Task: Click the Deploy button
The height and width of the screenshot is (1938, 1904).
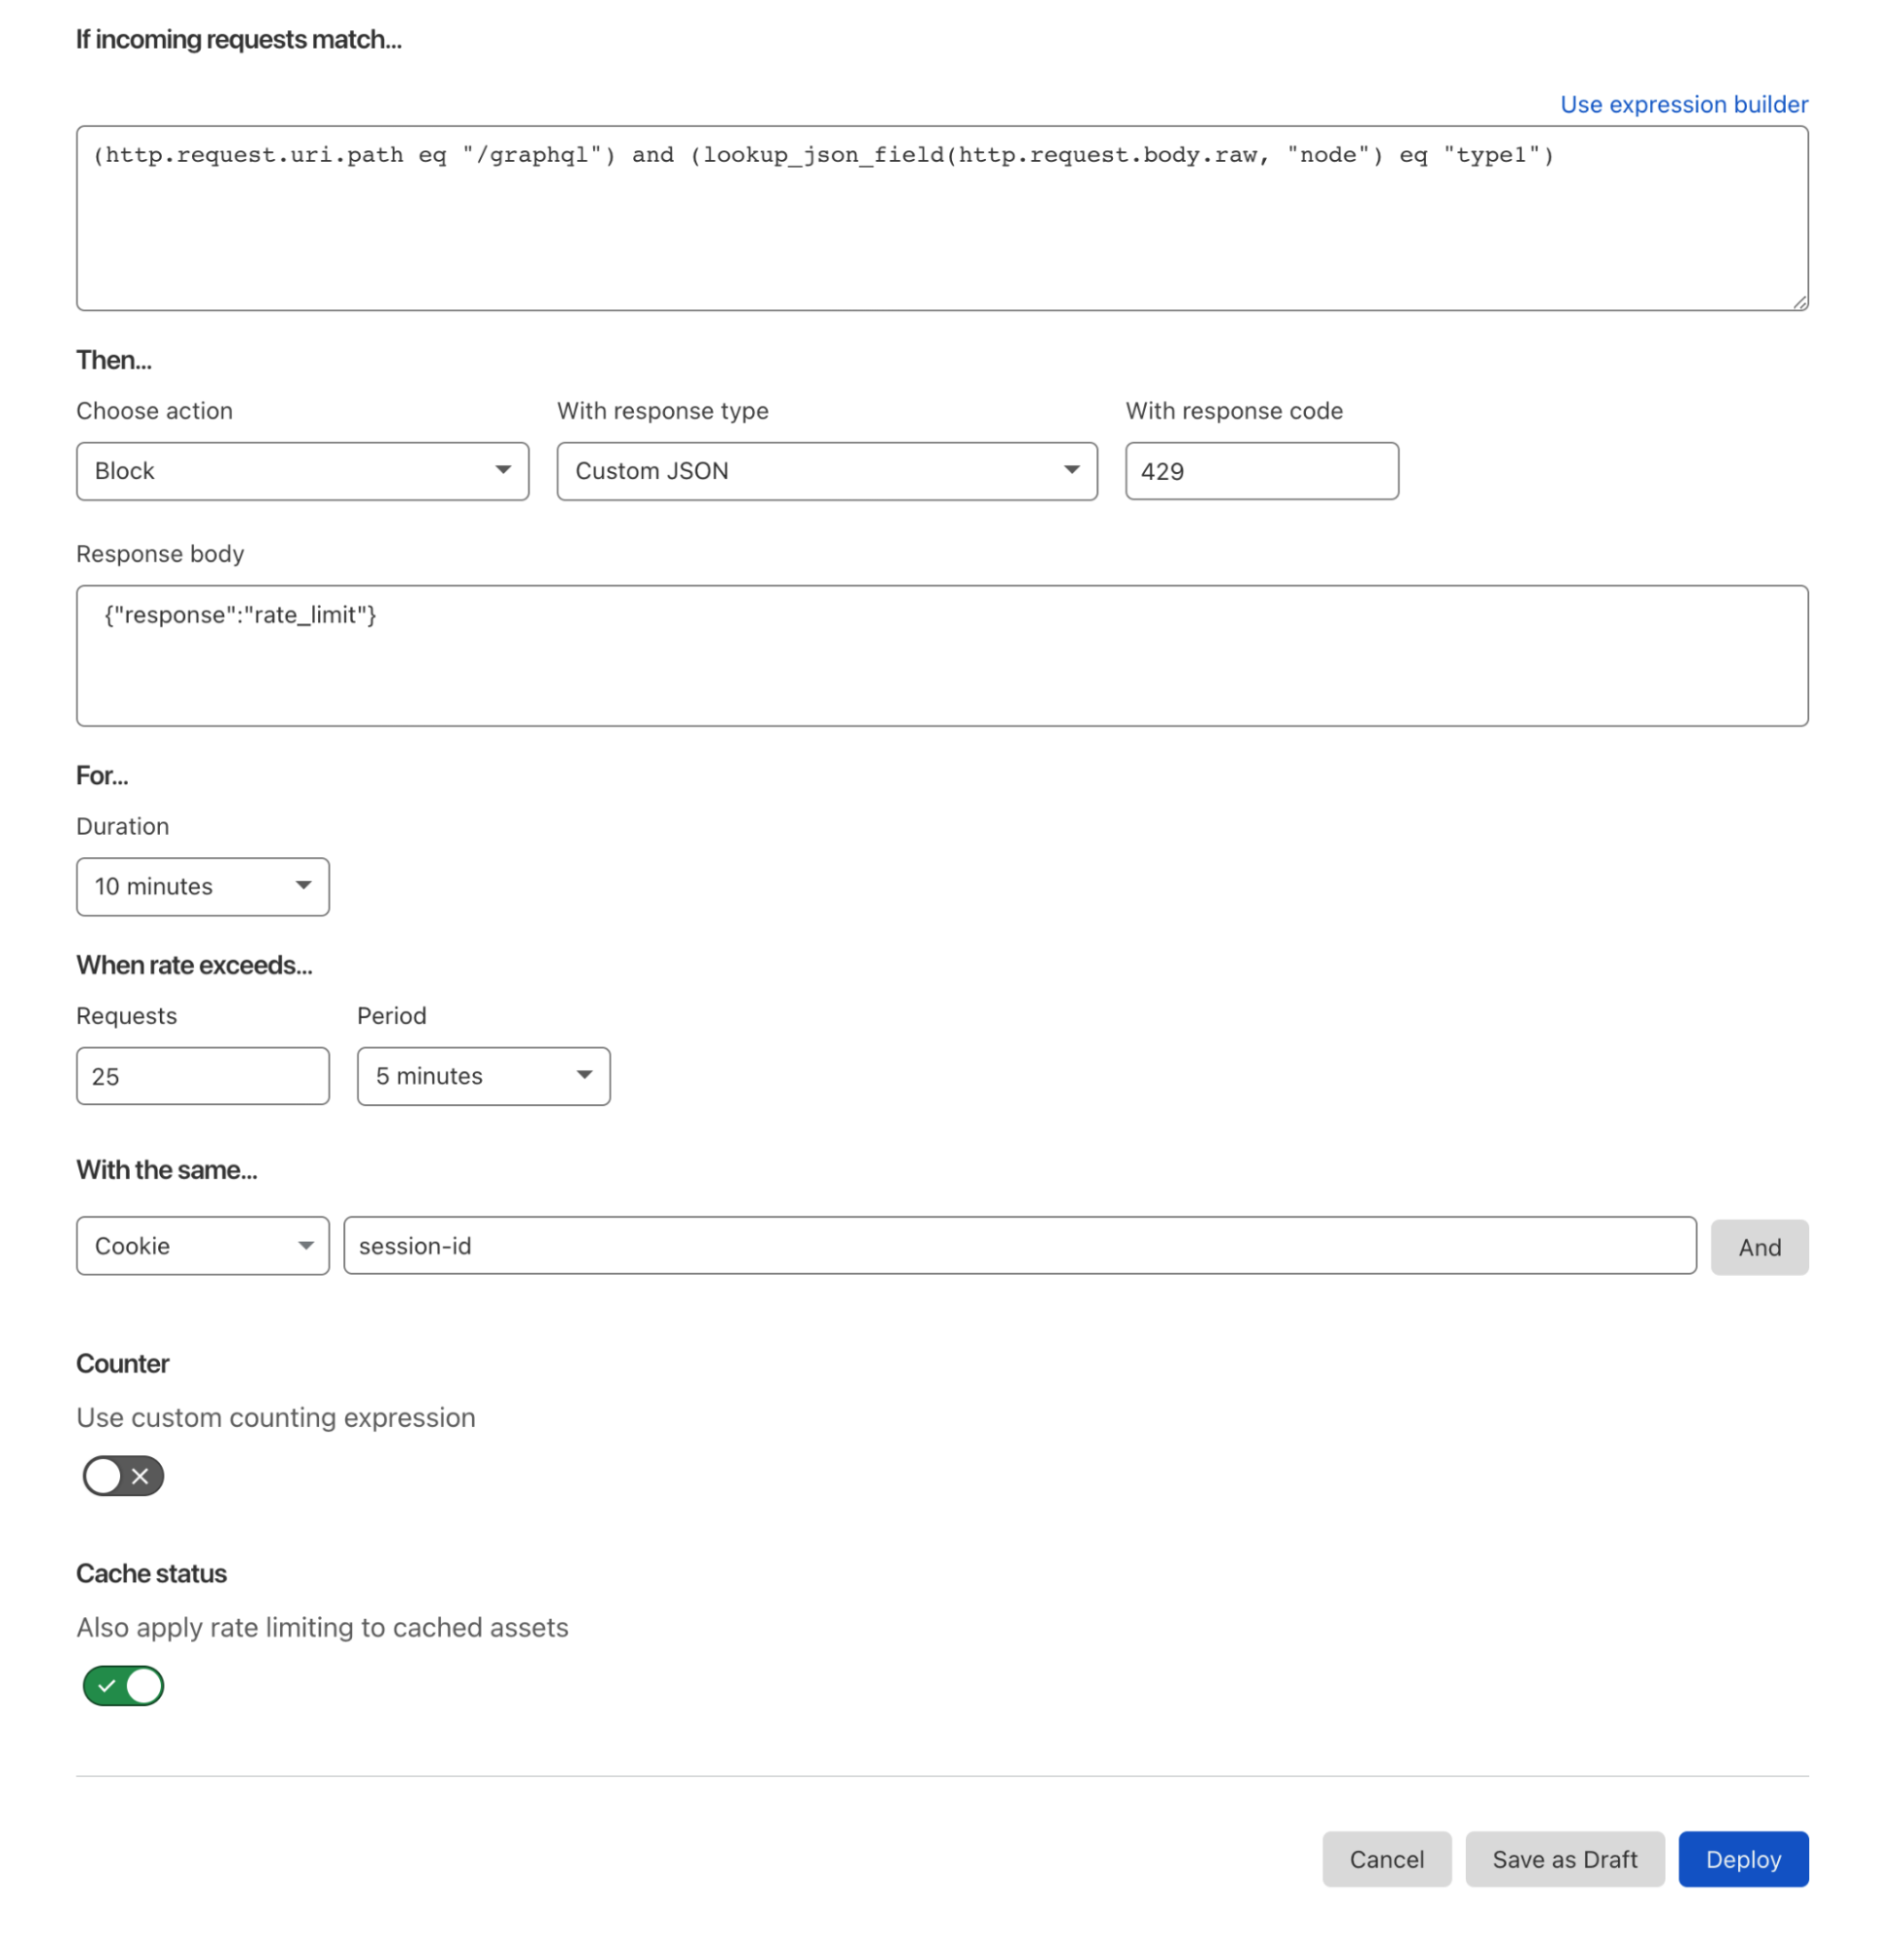Action: [1743, 1859]
